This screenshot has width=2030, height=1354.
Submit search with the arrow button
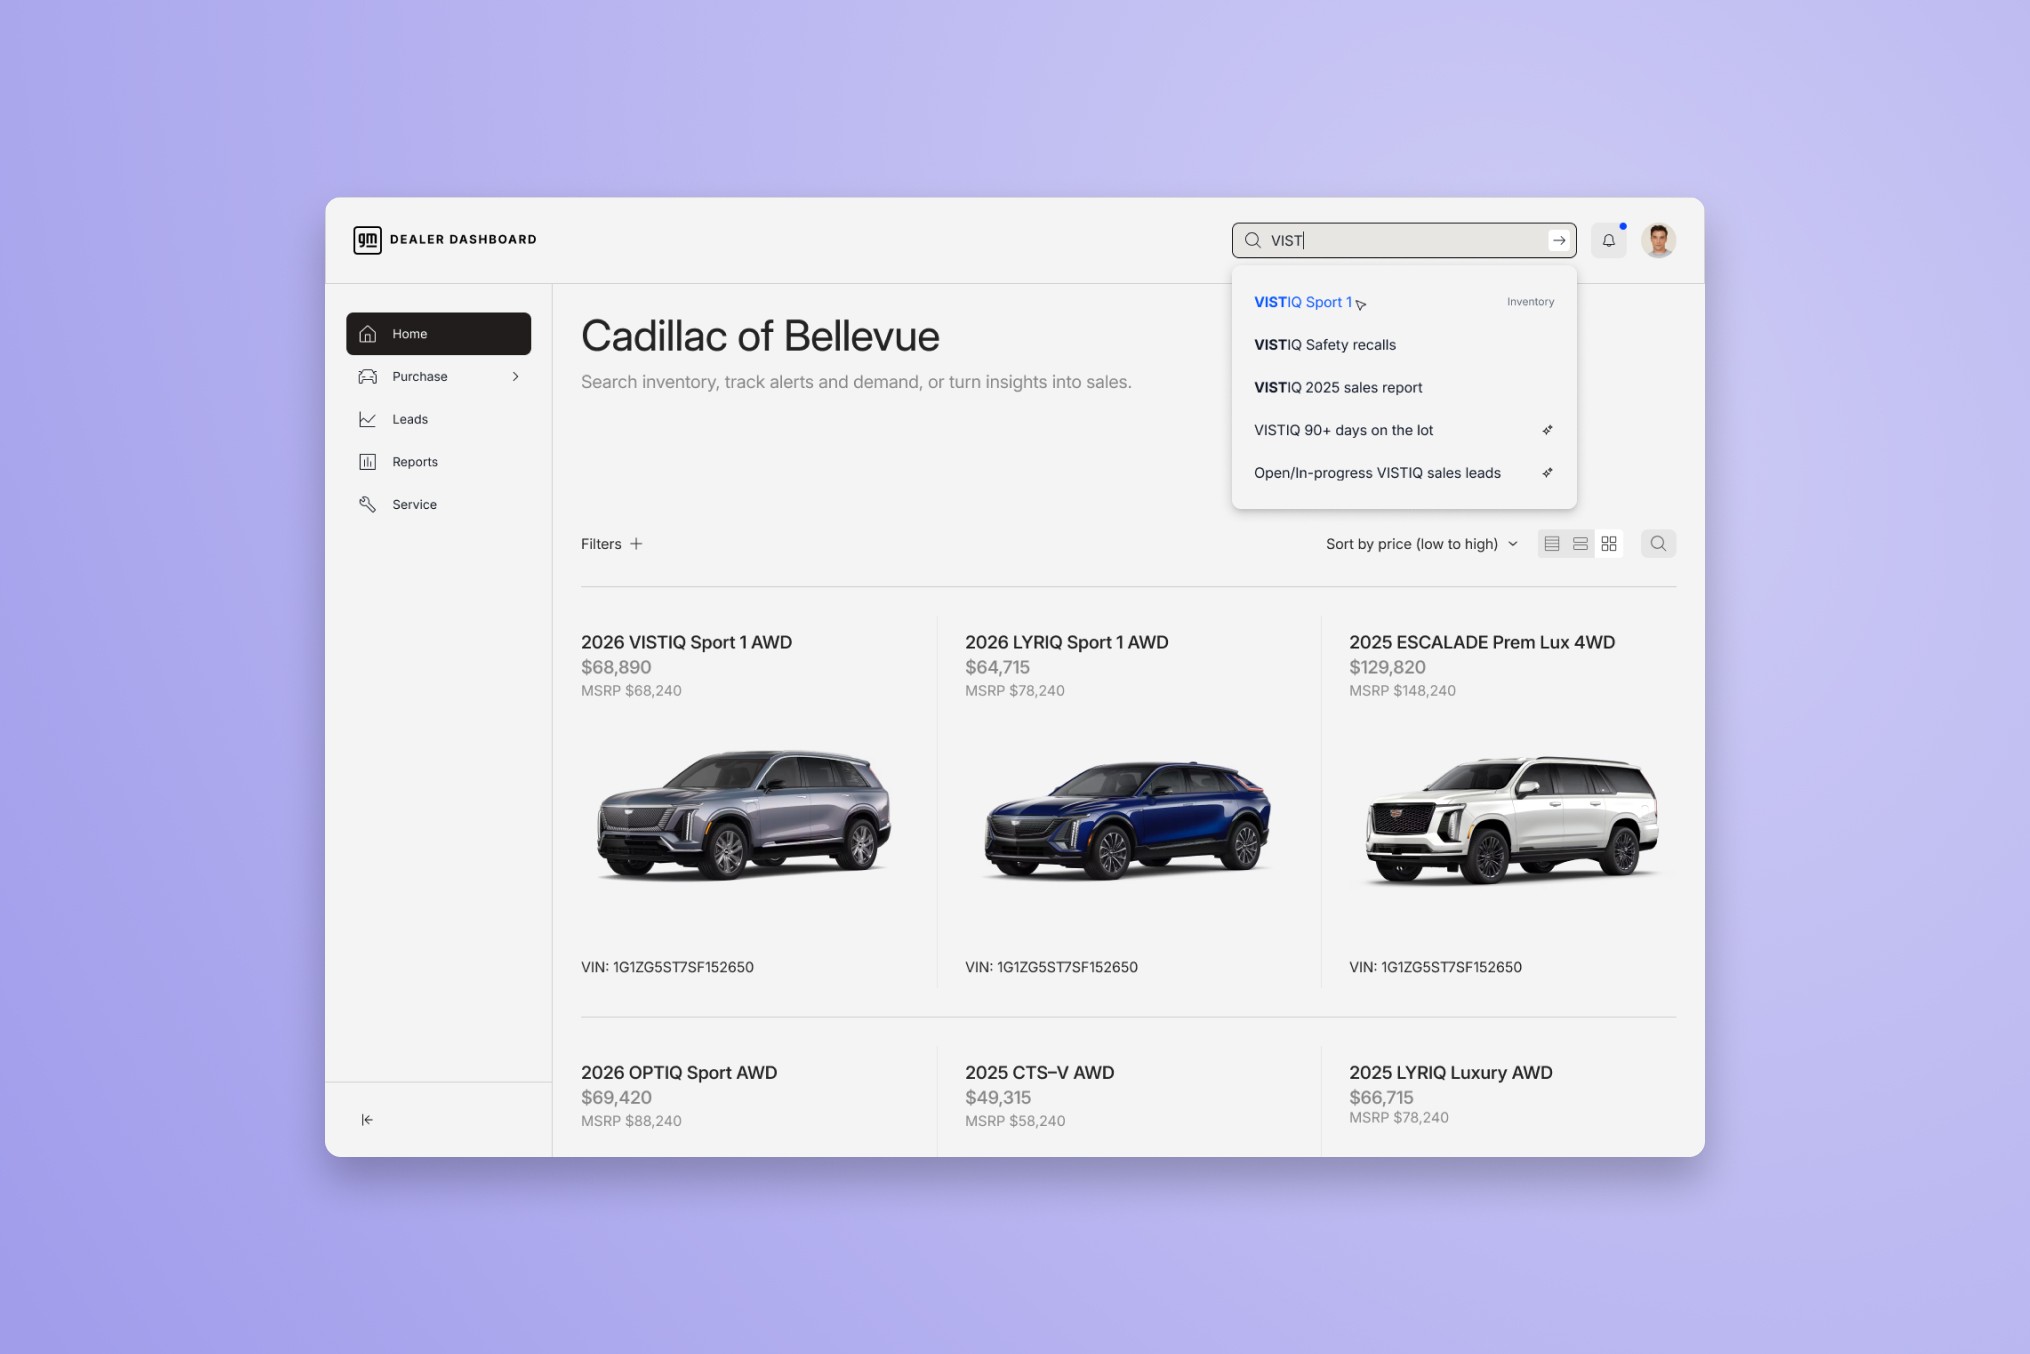pyautogui.click(x=1558, y=240)
